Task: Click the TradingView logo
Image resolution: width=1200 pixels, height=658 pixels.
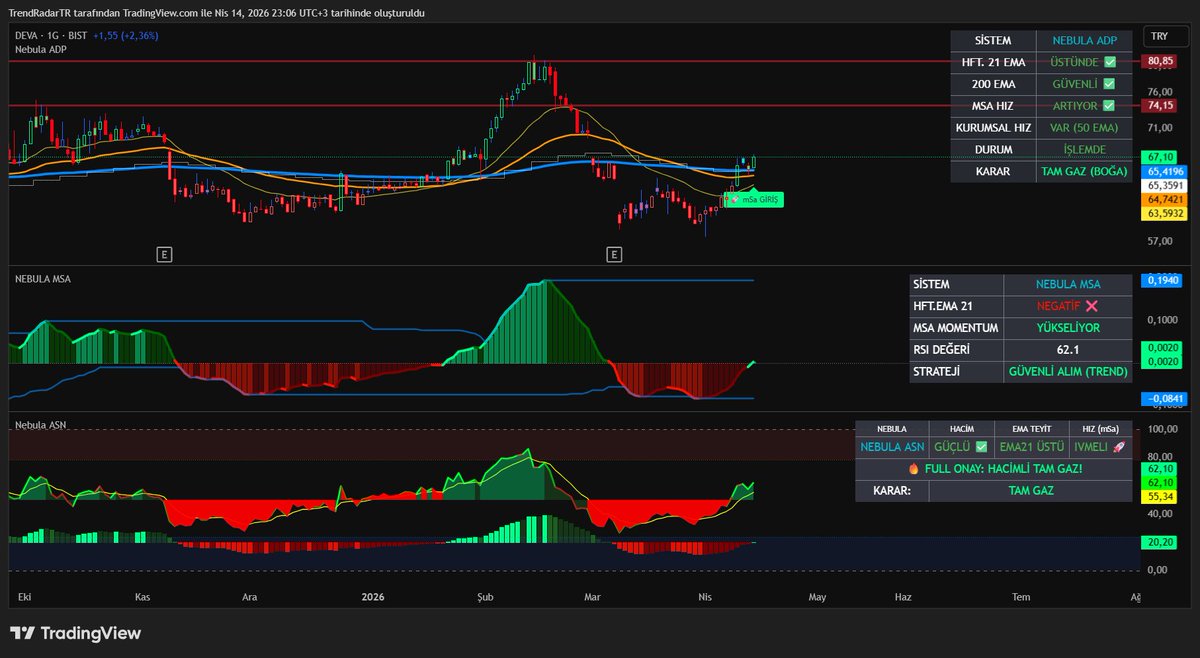Action: click(75, 633)
